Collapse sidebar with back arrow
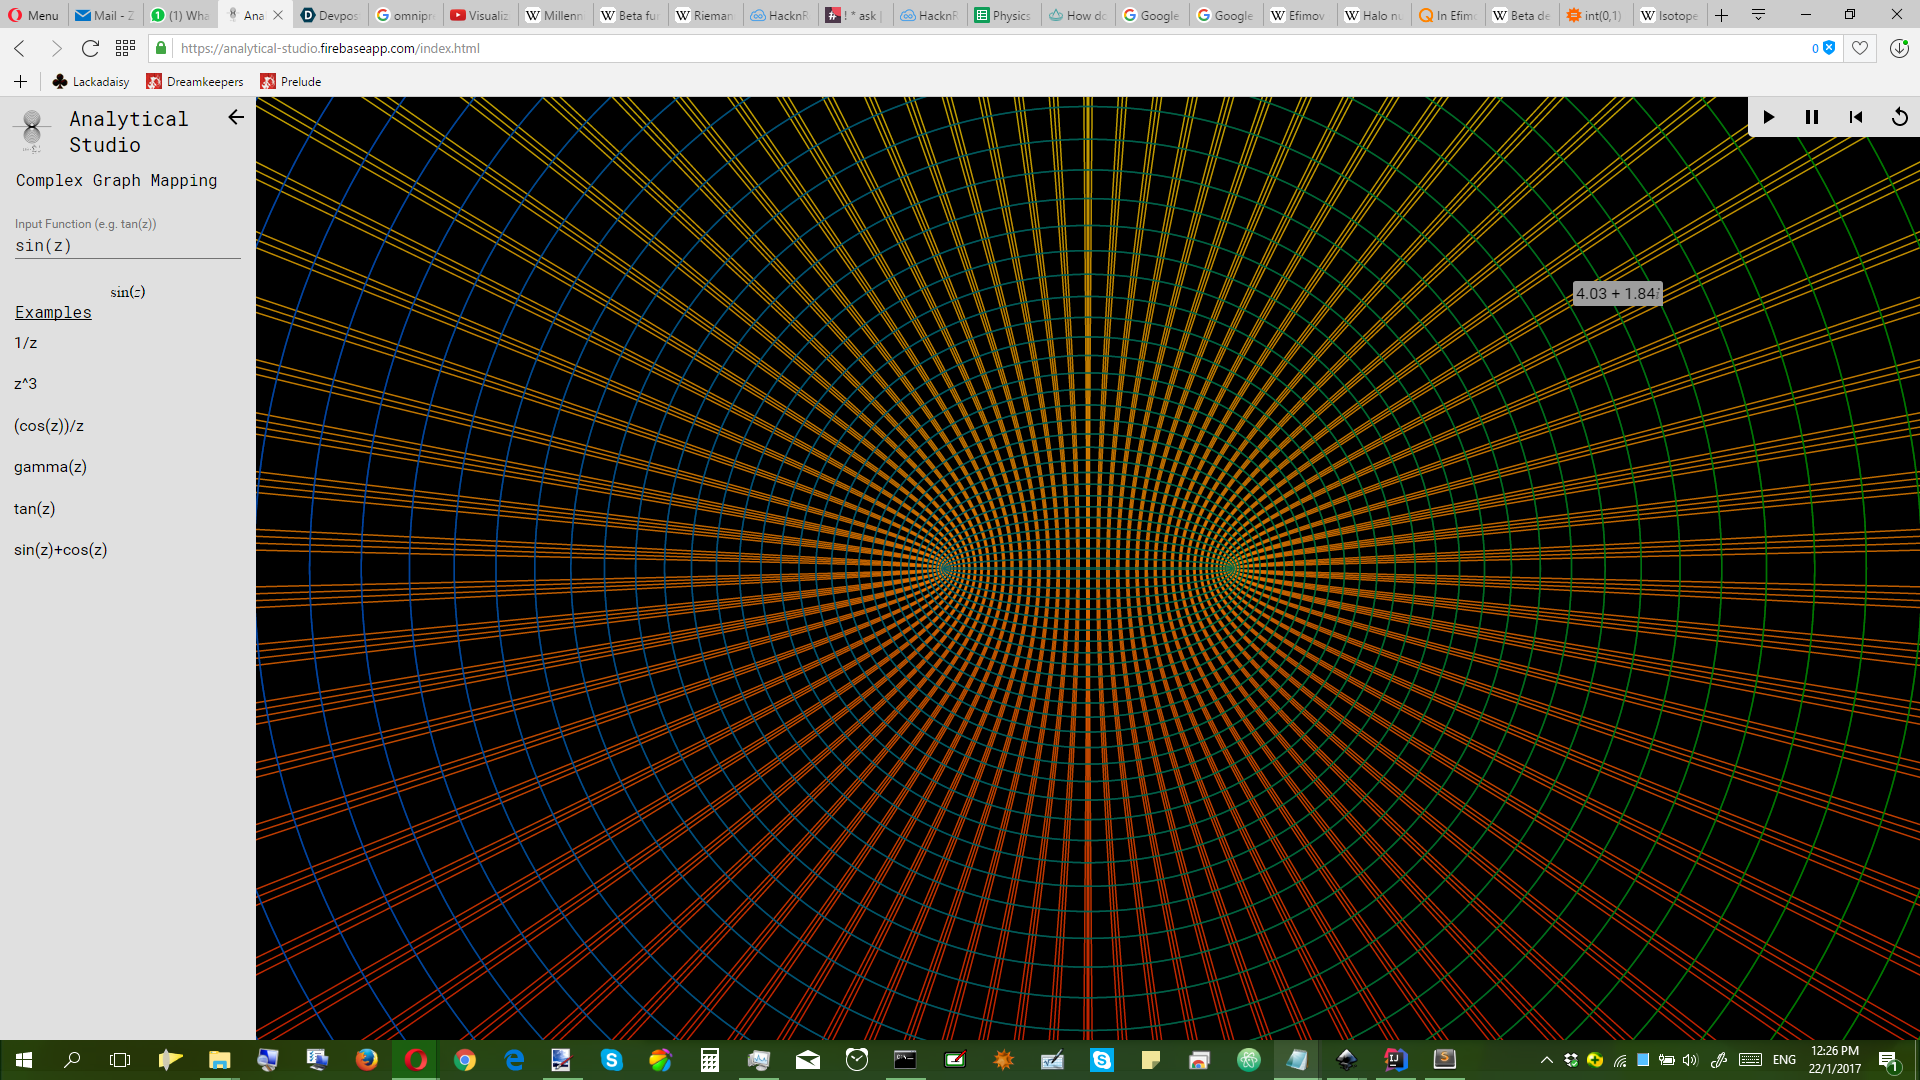 236,117
